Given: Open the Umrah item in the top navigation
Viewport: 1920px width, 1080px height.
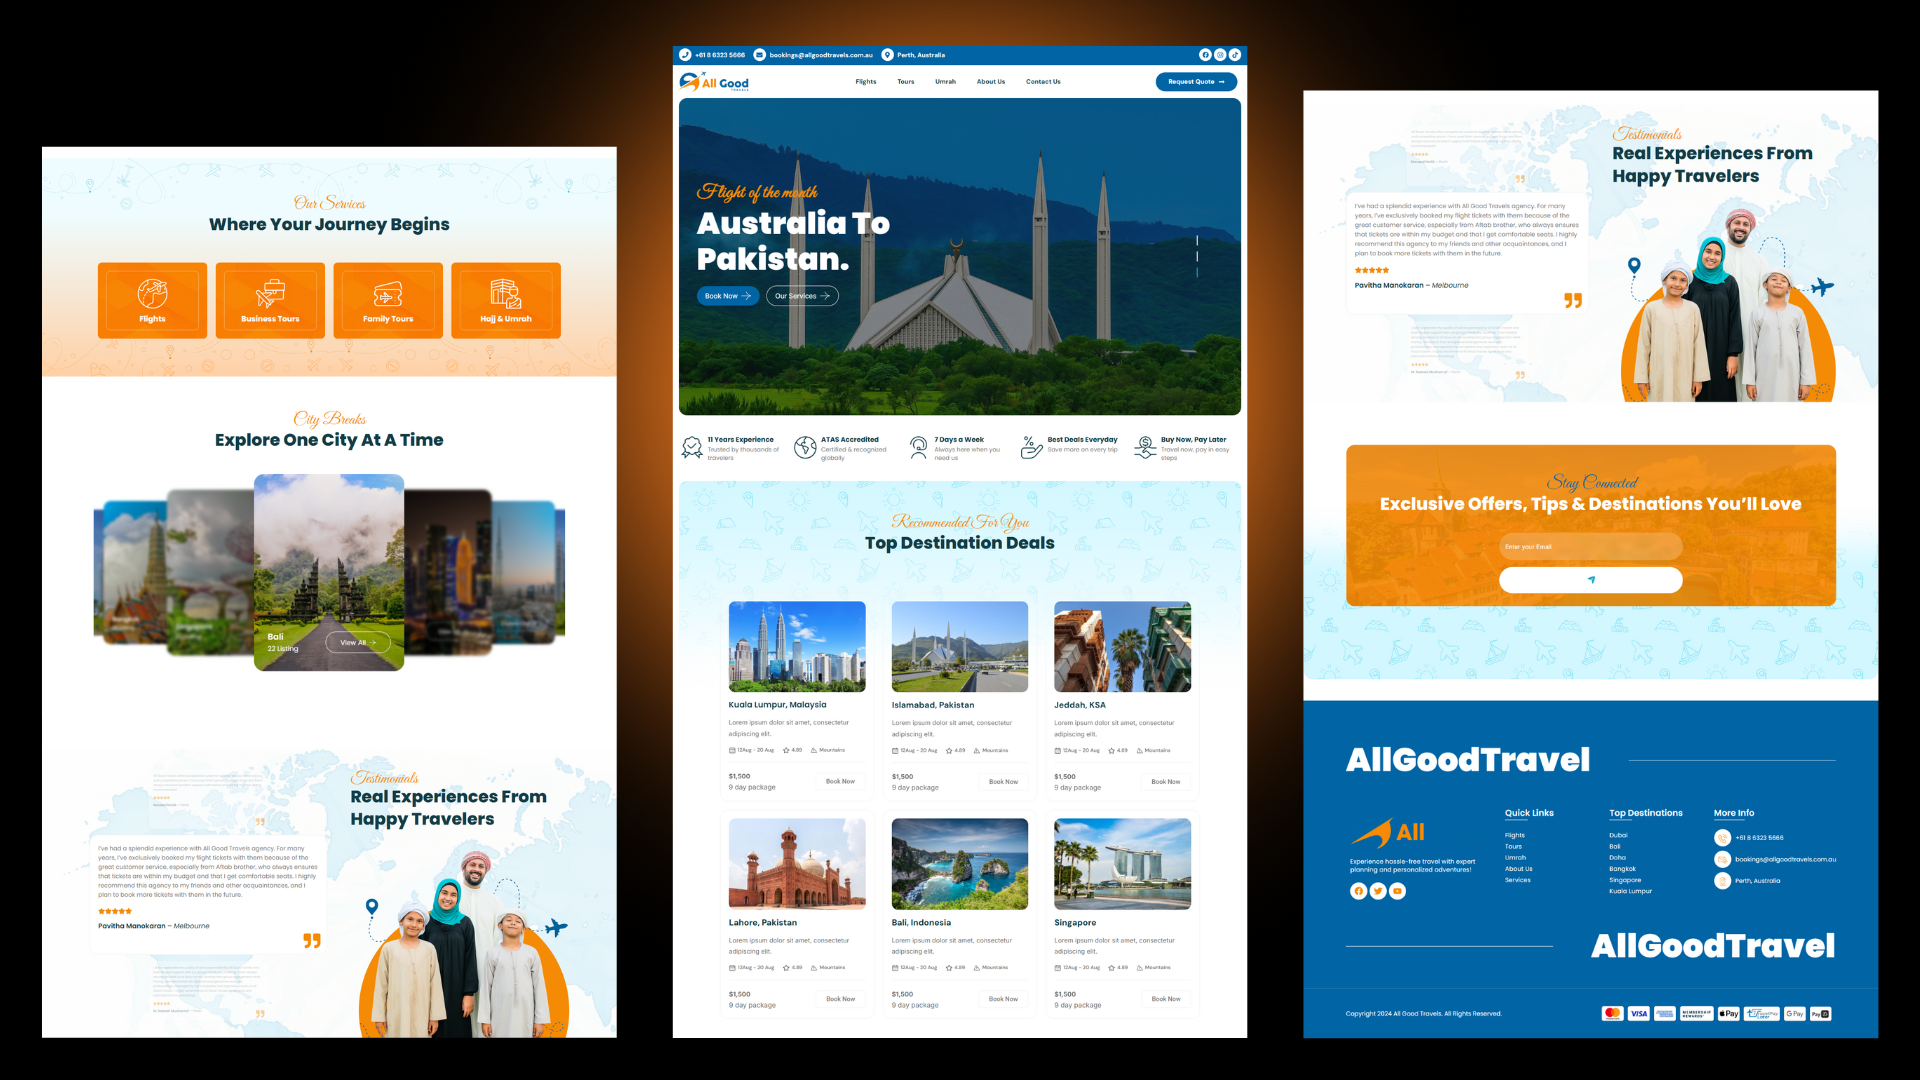Looking at the screenshot, I should point(945,82).
